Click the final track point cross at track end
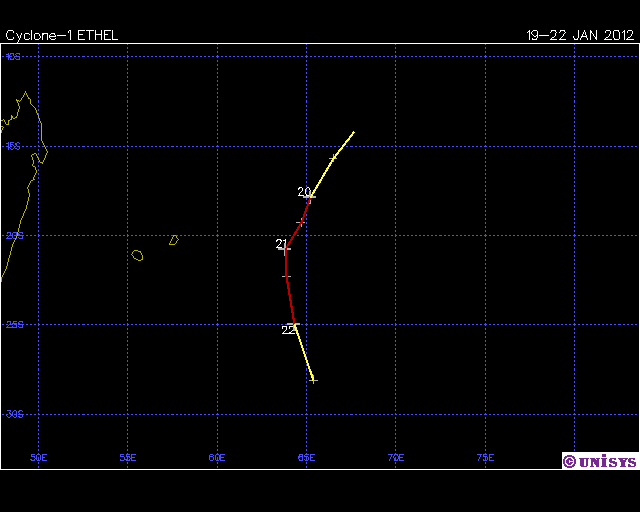 click(x=313, y=381)
